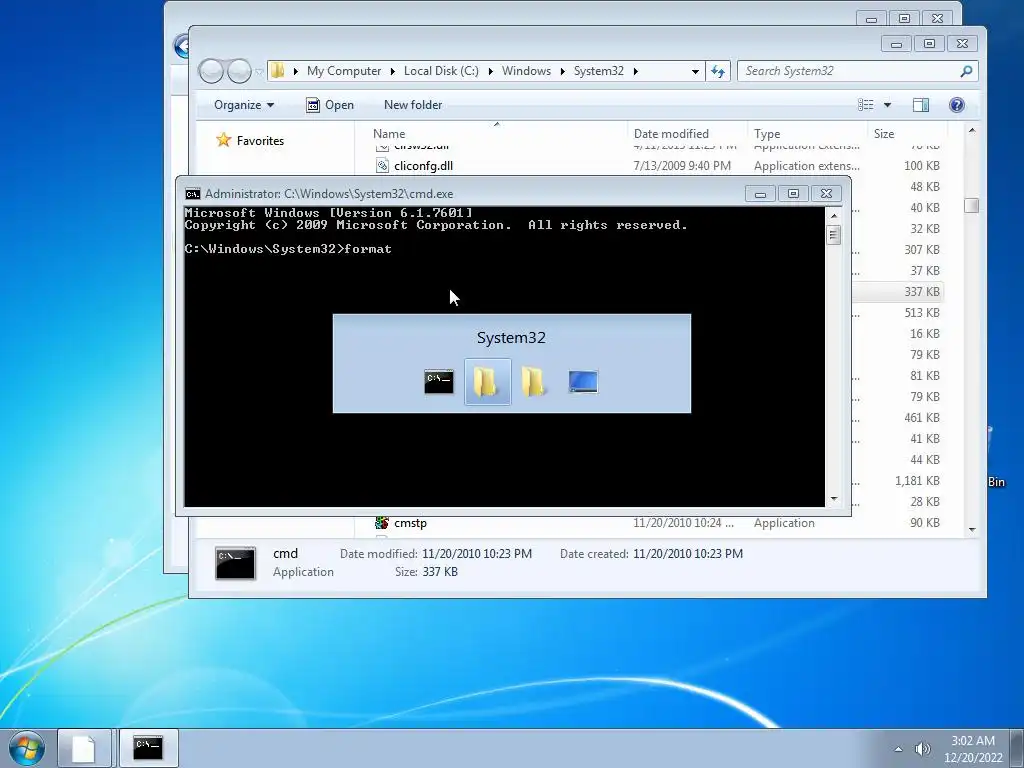Click cmd scrollbar thumb
1024x768 pixels.
point(833,234)
